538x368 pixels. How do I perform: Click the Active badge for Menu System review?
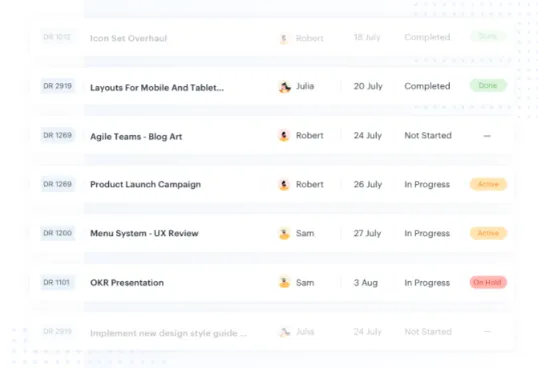coord(488,233)
